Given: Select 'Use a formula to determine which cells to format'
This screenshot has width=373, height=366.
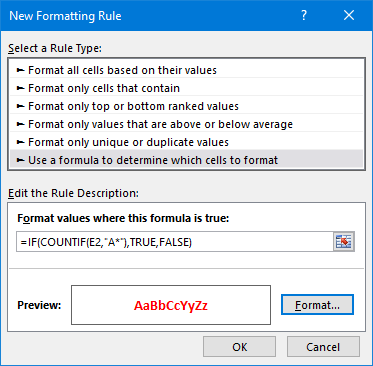Looking at the screenshot, I should (x=187, y=160).
